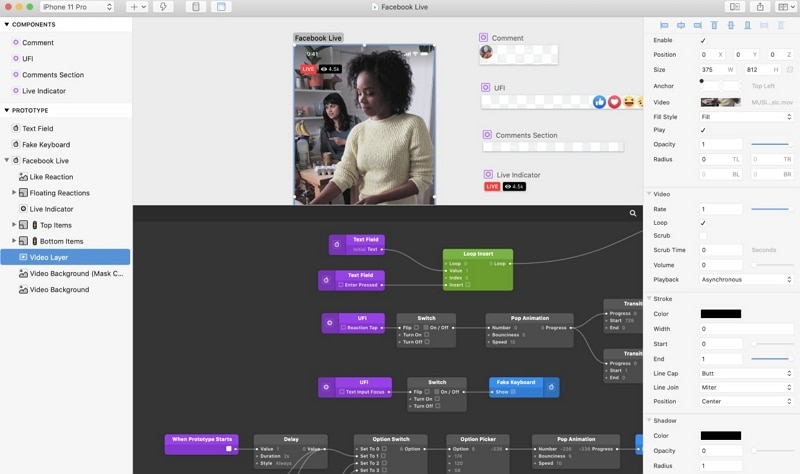Expand the Floating Reactions layer group
This screenshot has height=474, width=800.
[14, 192]
